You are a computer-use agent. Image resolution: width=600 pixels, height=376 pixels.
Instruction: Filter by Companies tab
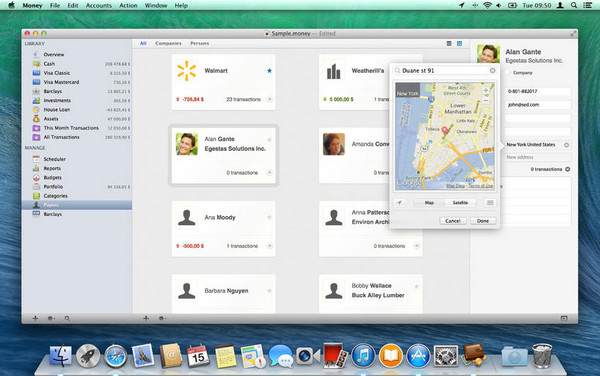168,44
